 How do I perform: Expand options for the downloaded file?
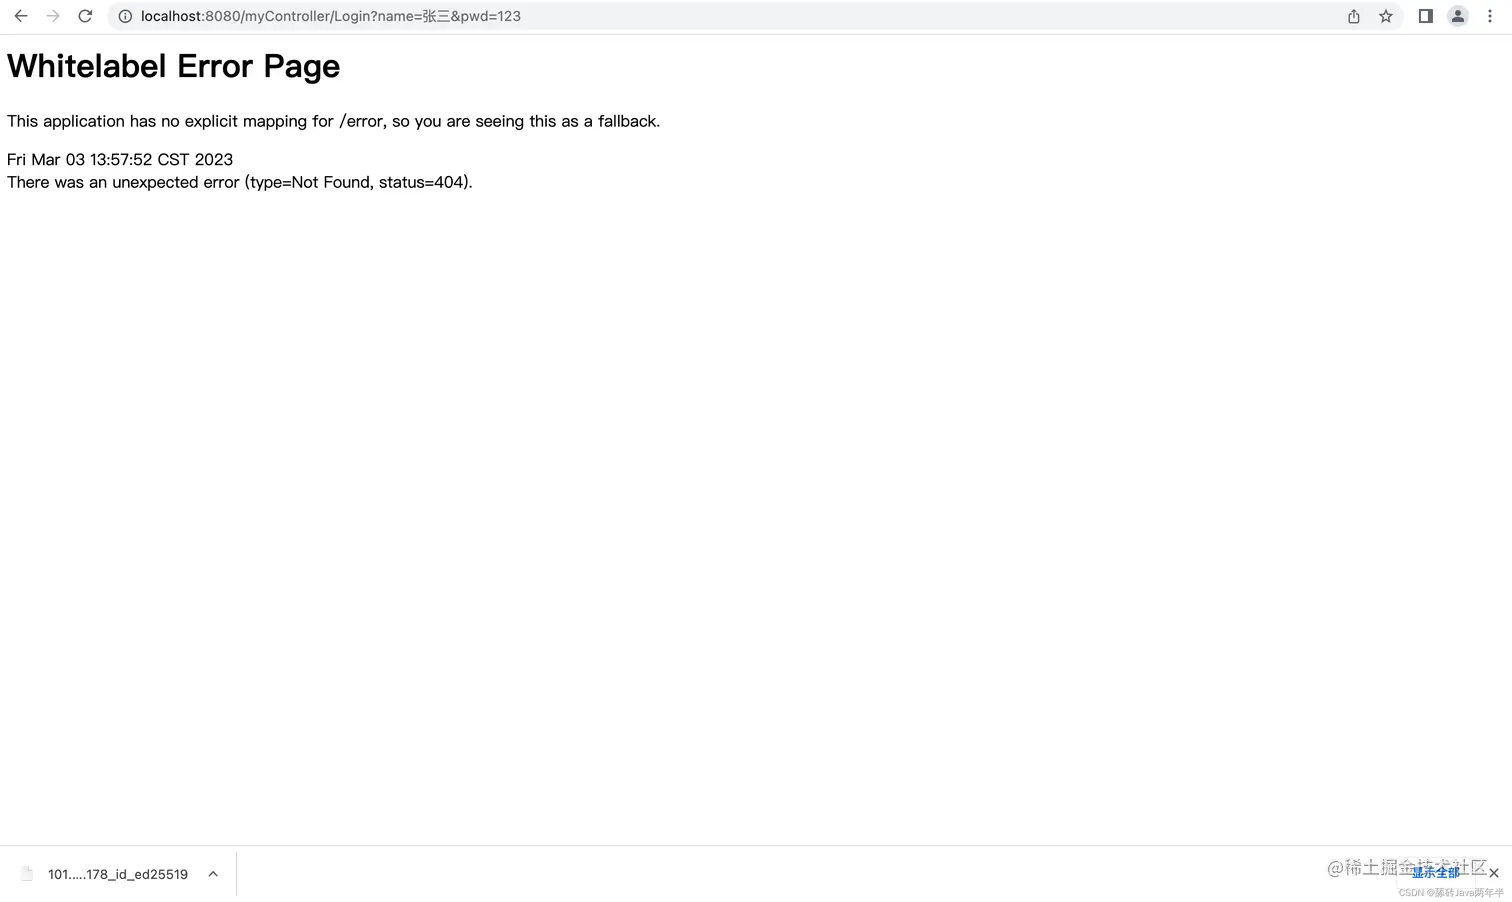[213, 874]
